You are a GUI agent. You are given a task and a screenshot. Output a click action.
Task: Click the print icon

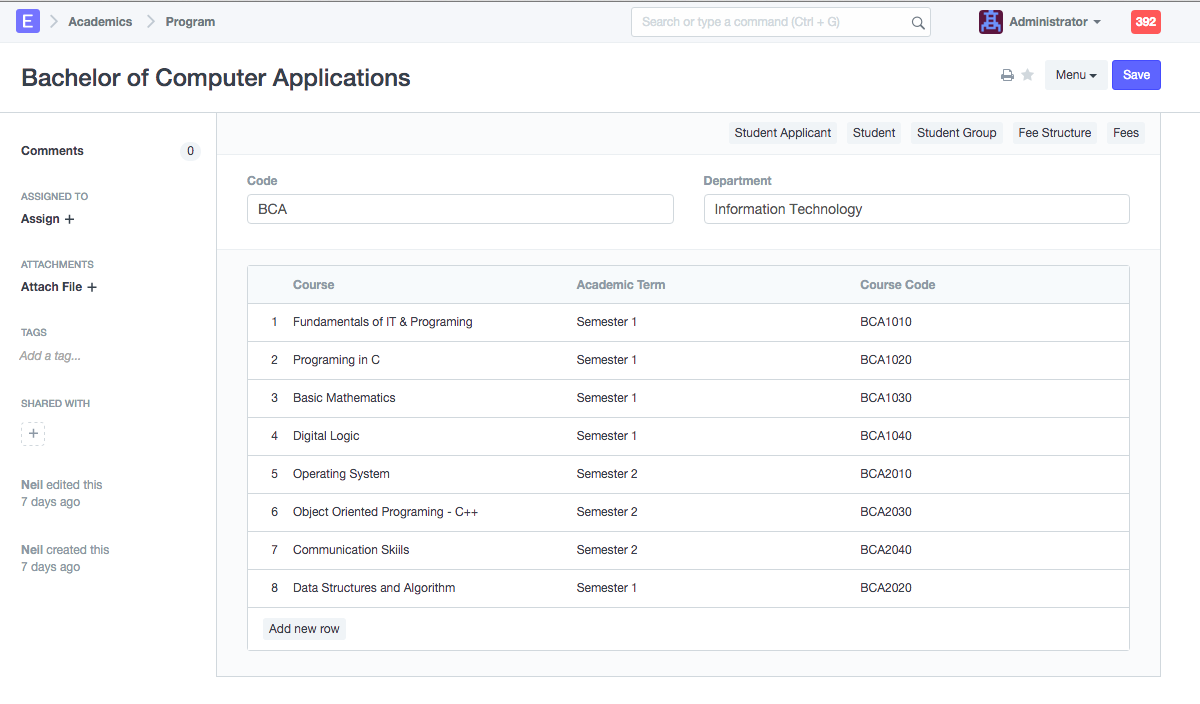[1007, 75]
